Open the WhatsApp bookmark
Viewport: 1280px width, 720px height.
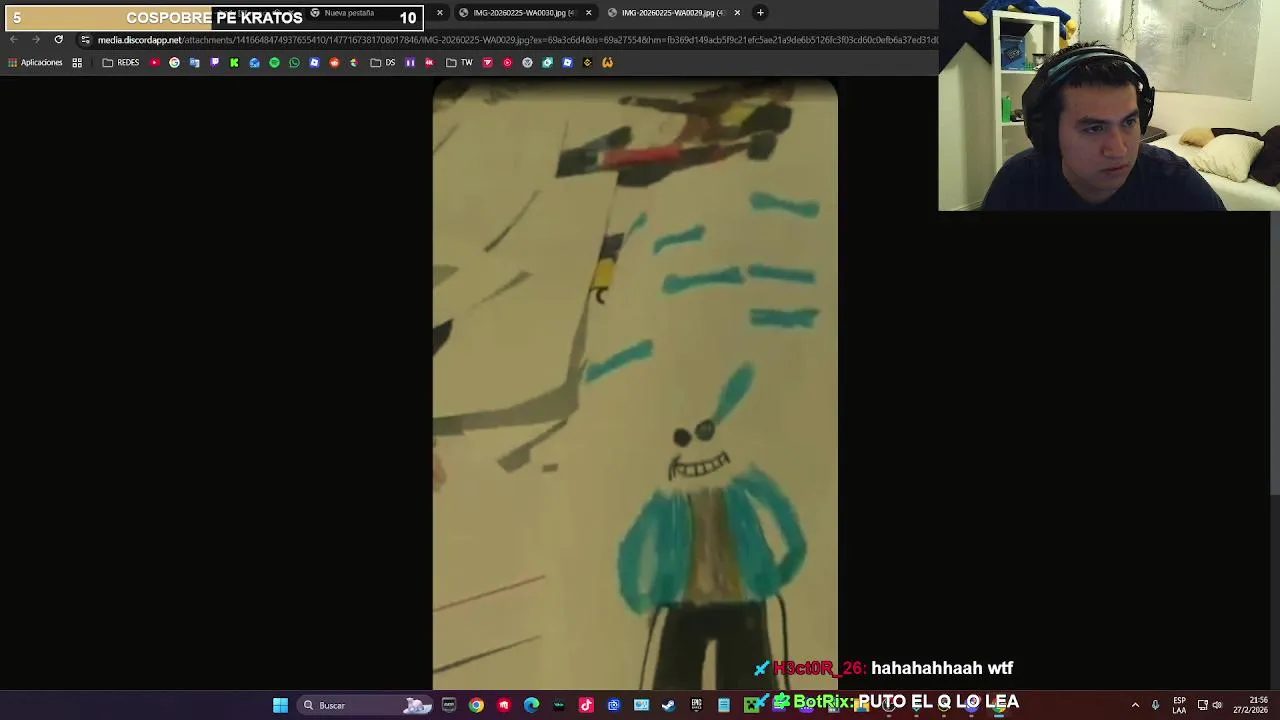(x=294, y=62)
